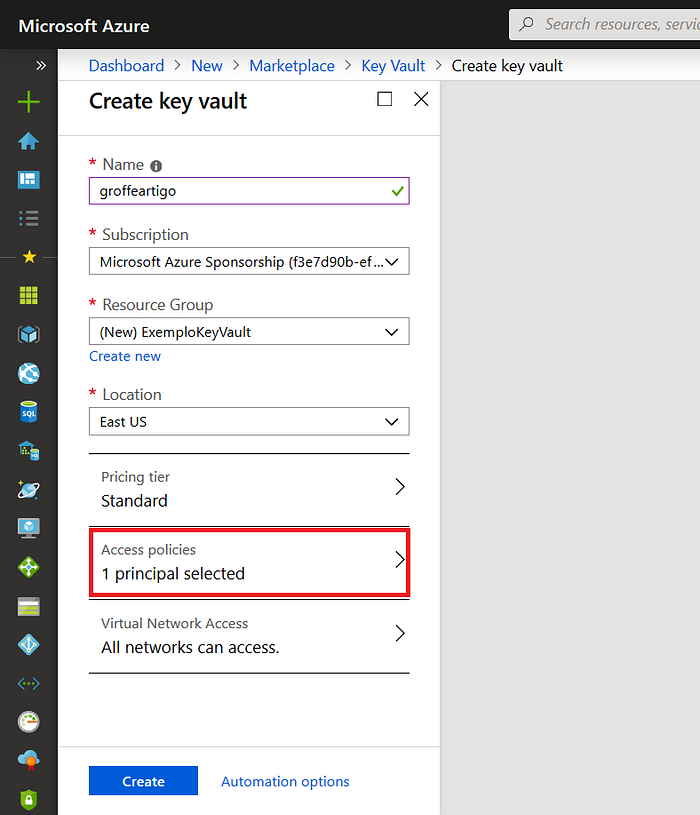Go to Home via the house icon
The width and height of the screenshot is (700, 815).
[x=29, y=141]
